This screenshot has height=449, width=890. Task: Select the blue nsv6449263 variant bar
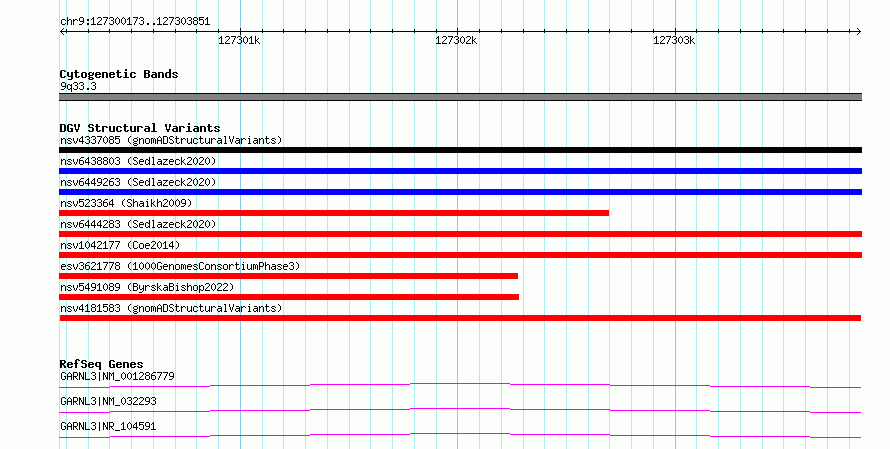[x=460, y=192]
